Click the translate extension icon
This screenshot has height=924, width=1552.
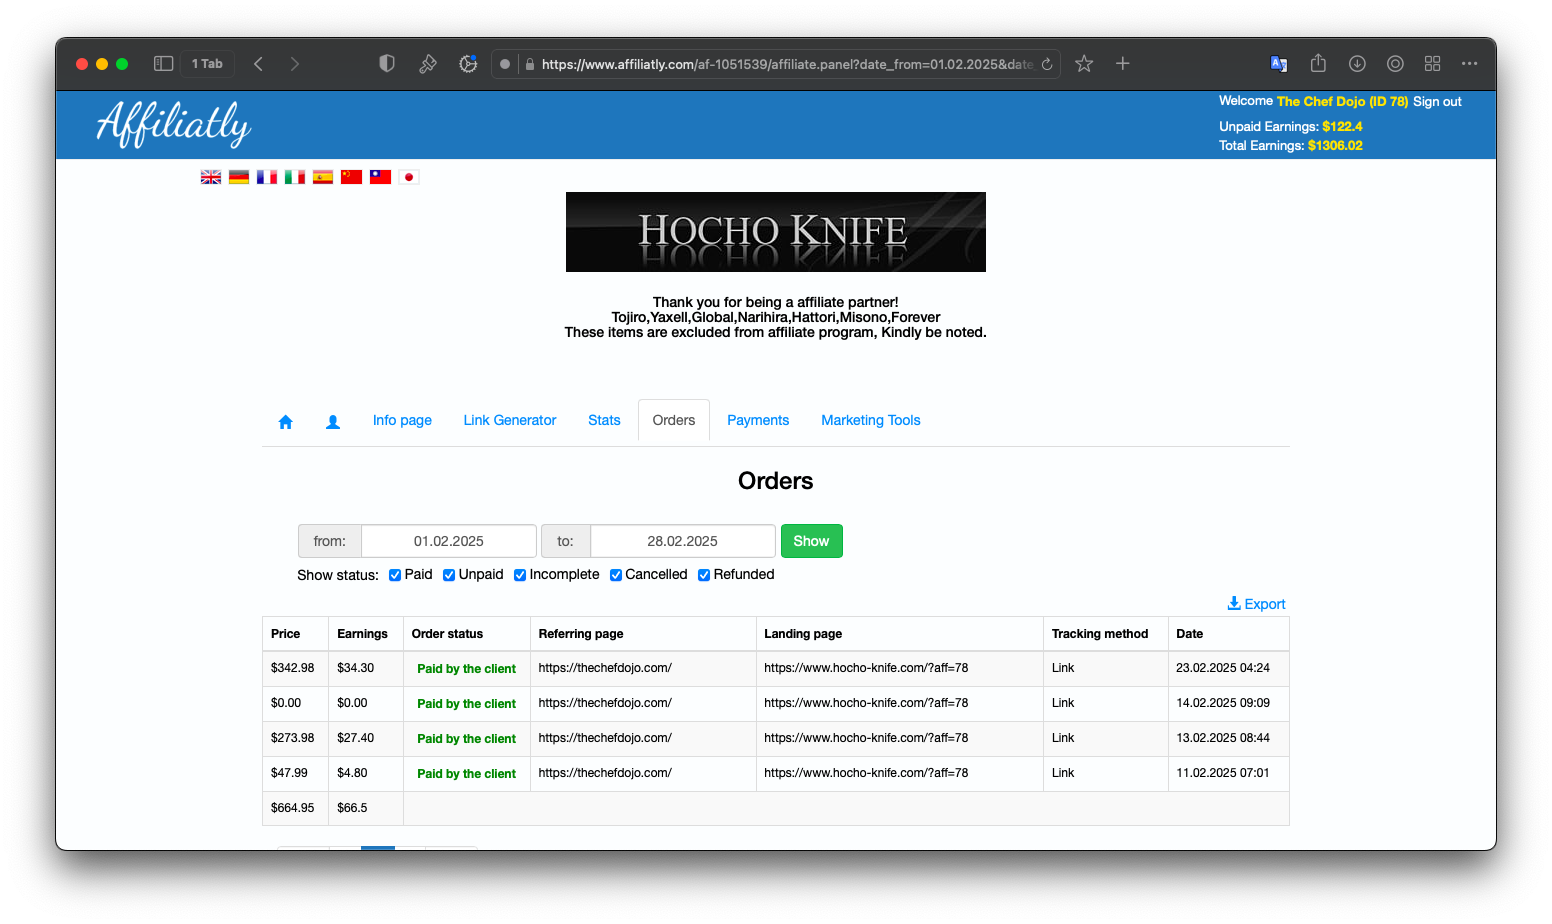[x=1279, y=63]
